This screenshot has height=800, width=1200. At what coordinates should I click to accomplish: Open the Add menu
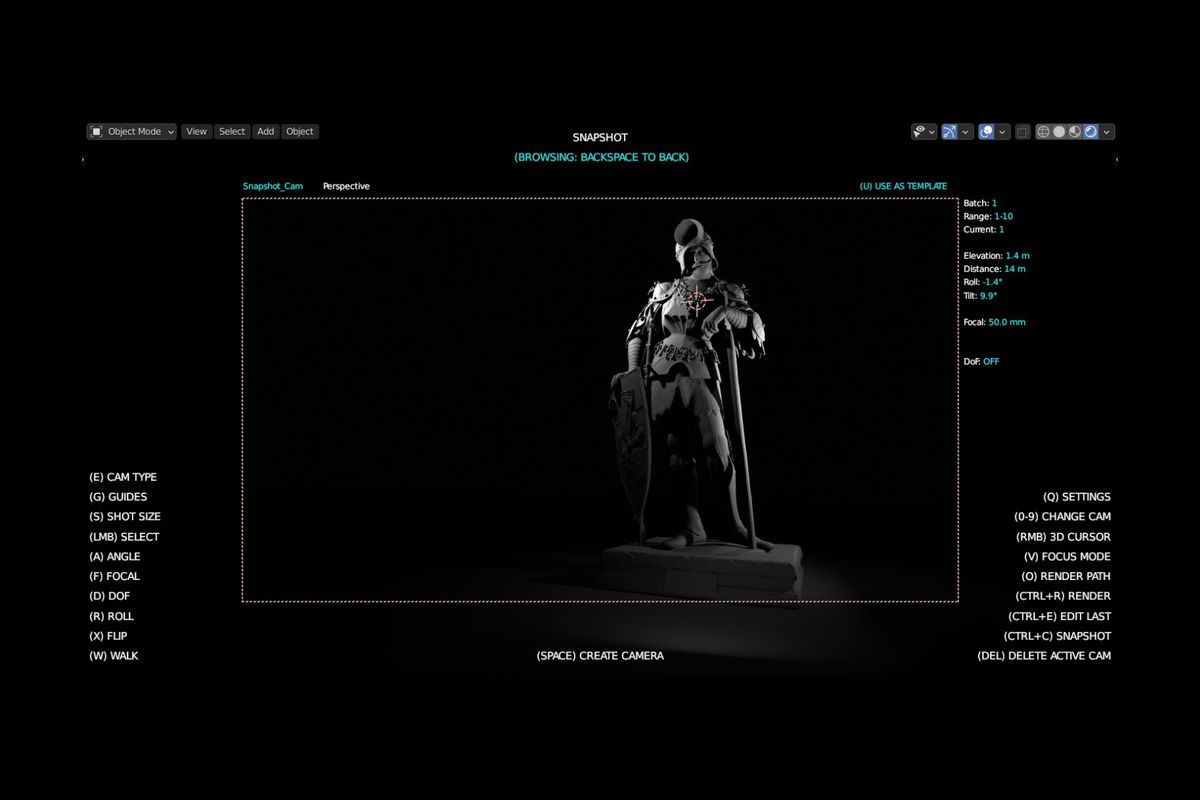(265, 131)
